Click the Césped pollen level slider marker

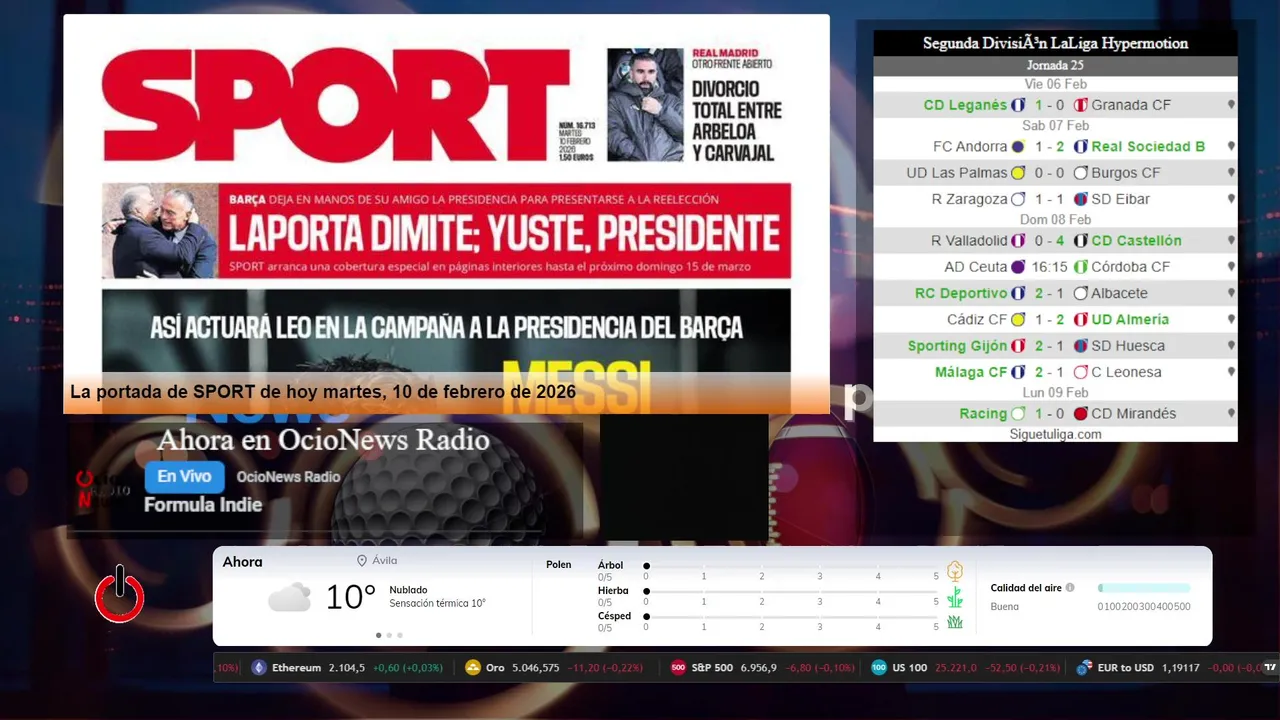click(x=646, y=617)
